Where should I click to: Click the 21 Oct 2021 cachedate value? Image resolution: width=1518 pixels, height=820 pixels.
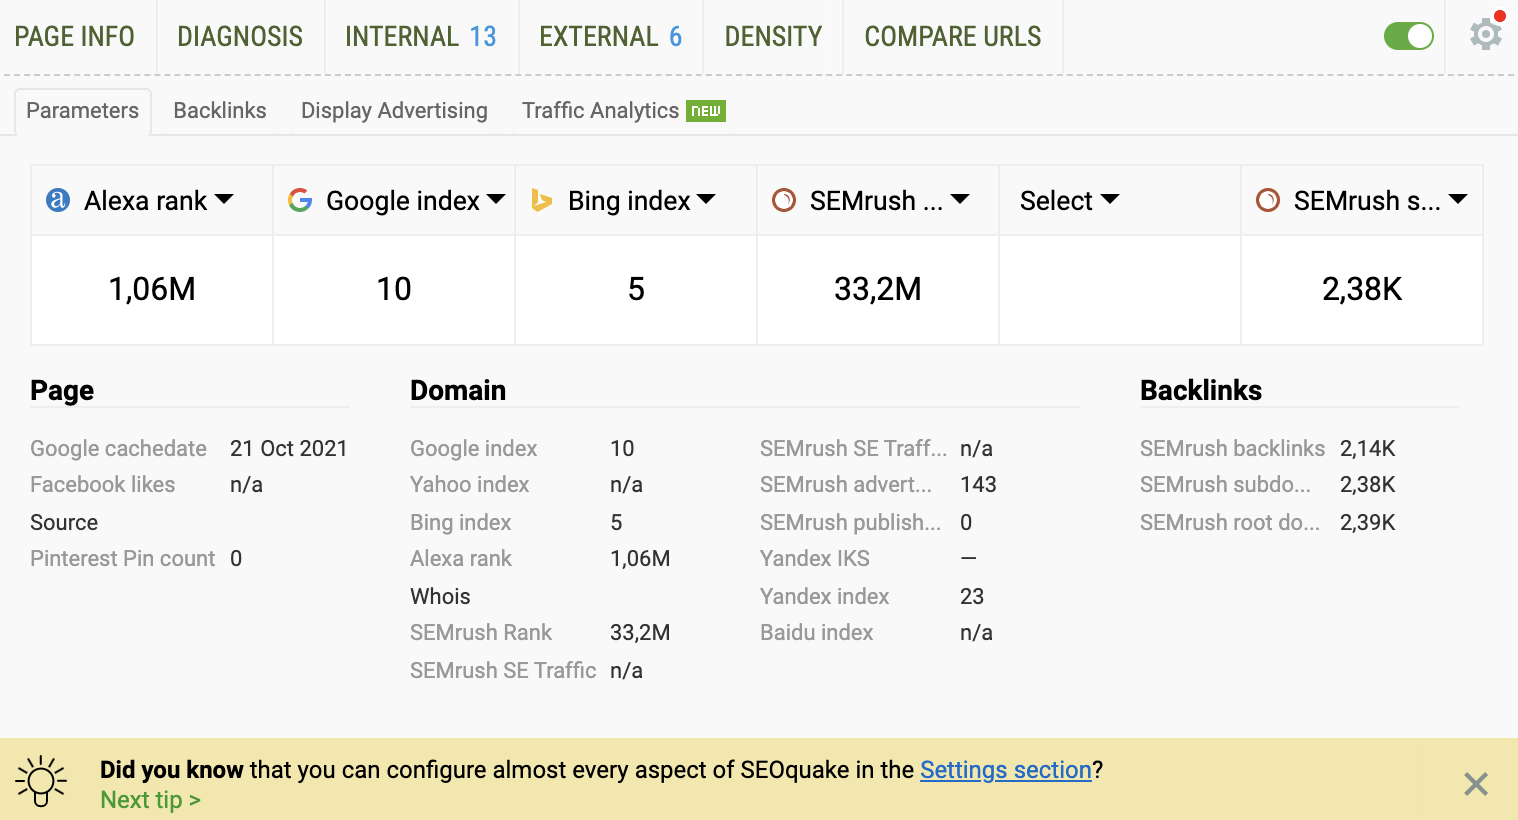click(288, 448)
